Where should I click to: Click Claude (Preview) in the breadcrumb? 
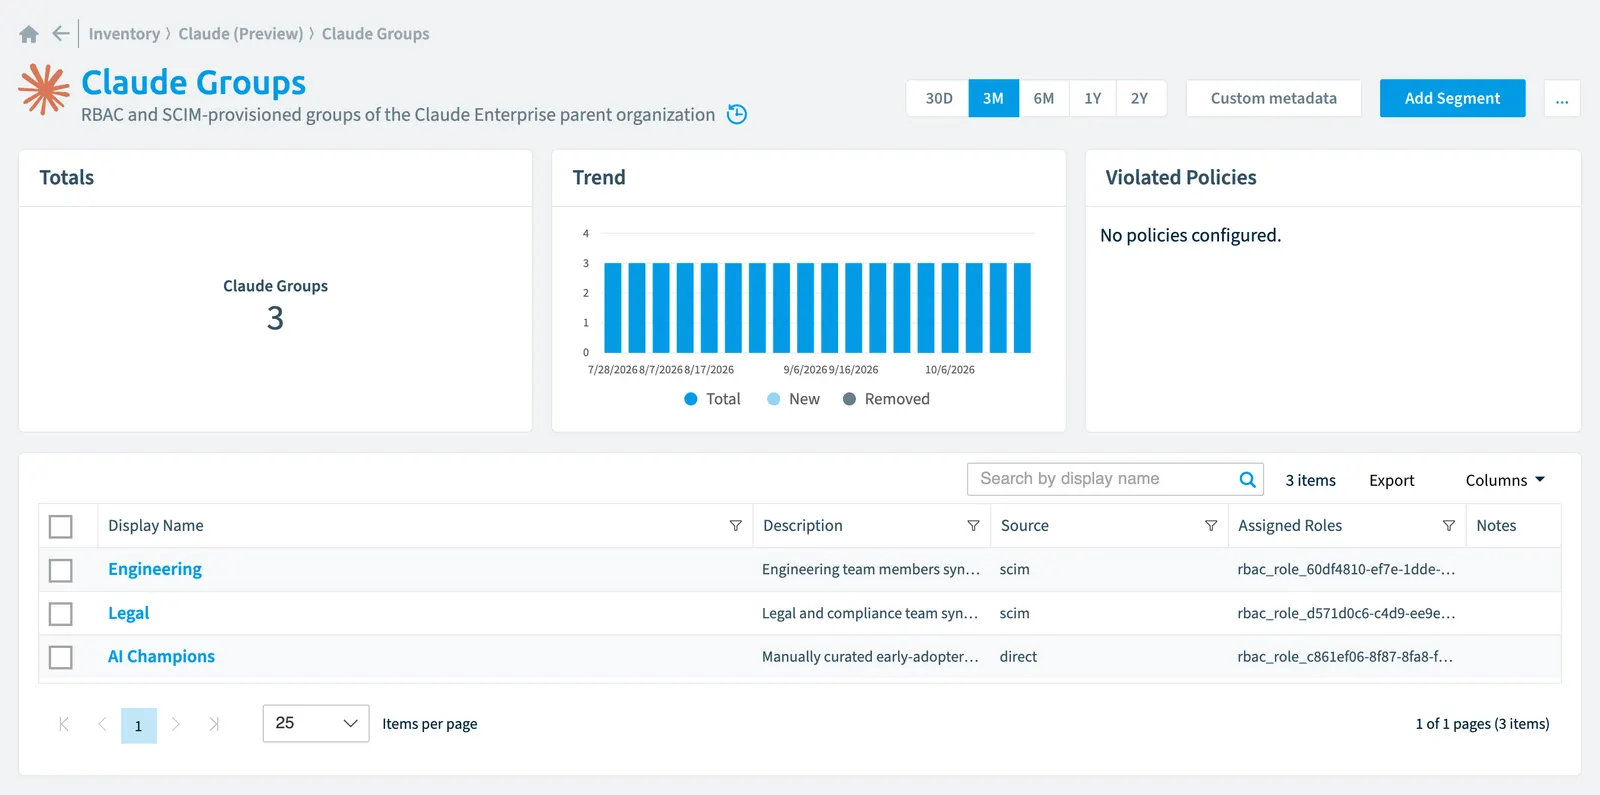[241, 34]
